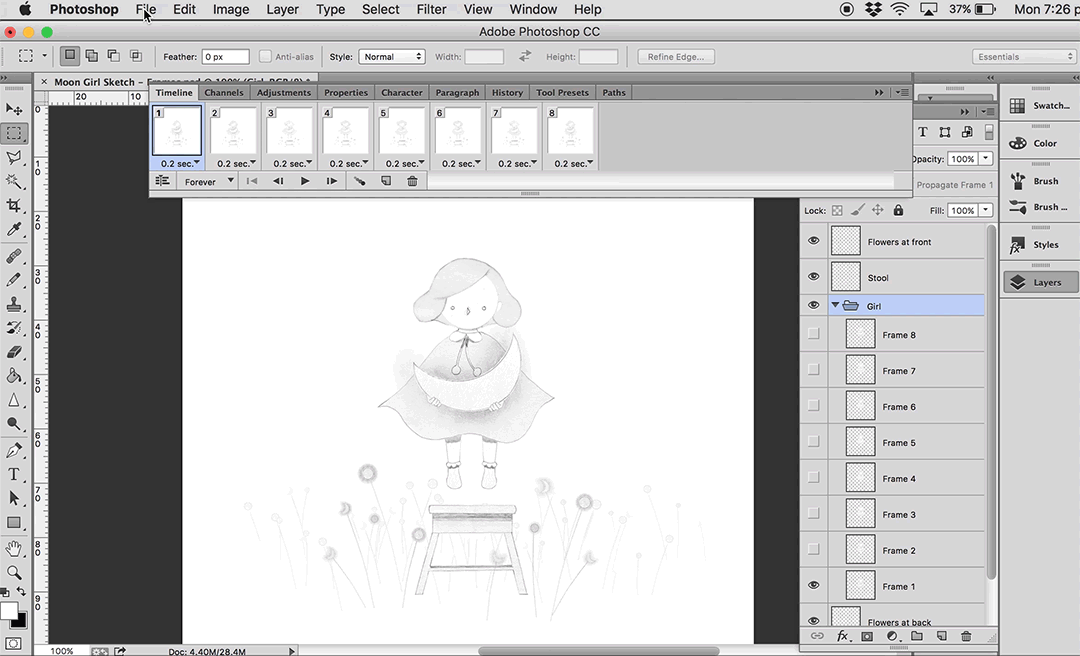Open the Style dropdown in options bar
The image size is (1080, 656).
(x=391, y=57)
